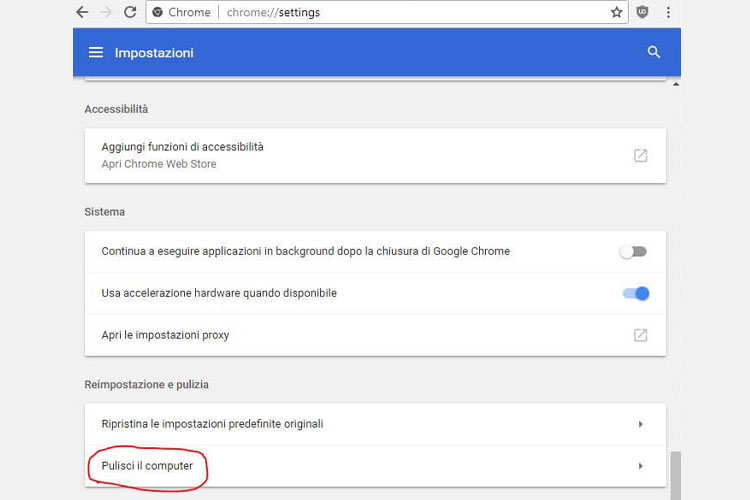The width and height of the screenshot is (750, 500).
Task: Enable background apps toggle after closing Chrome
Action: pos(633,252)
